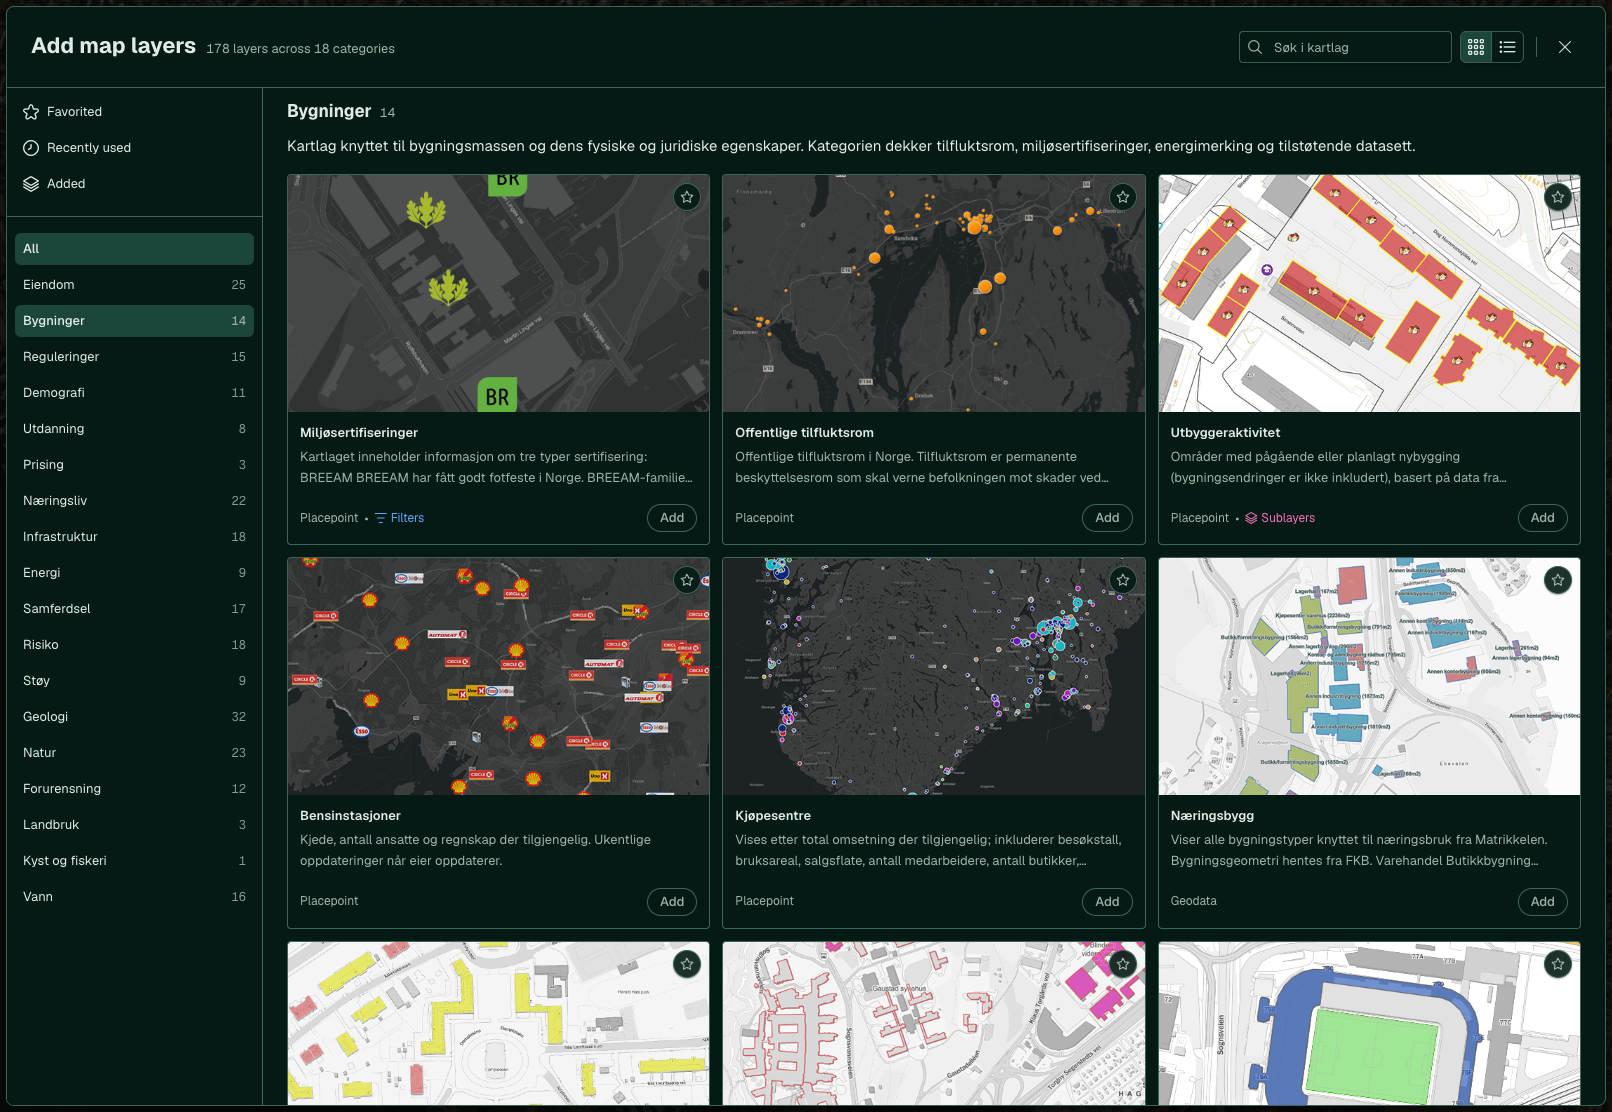
Task: Switch to grid view layout
Action: [1476, 47]
